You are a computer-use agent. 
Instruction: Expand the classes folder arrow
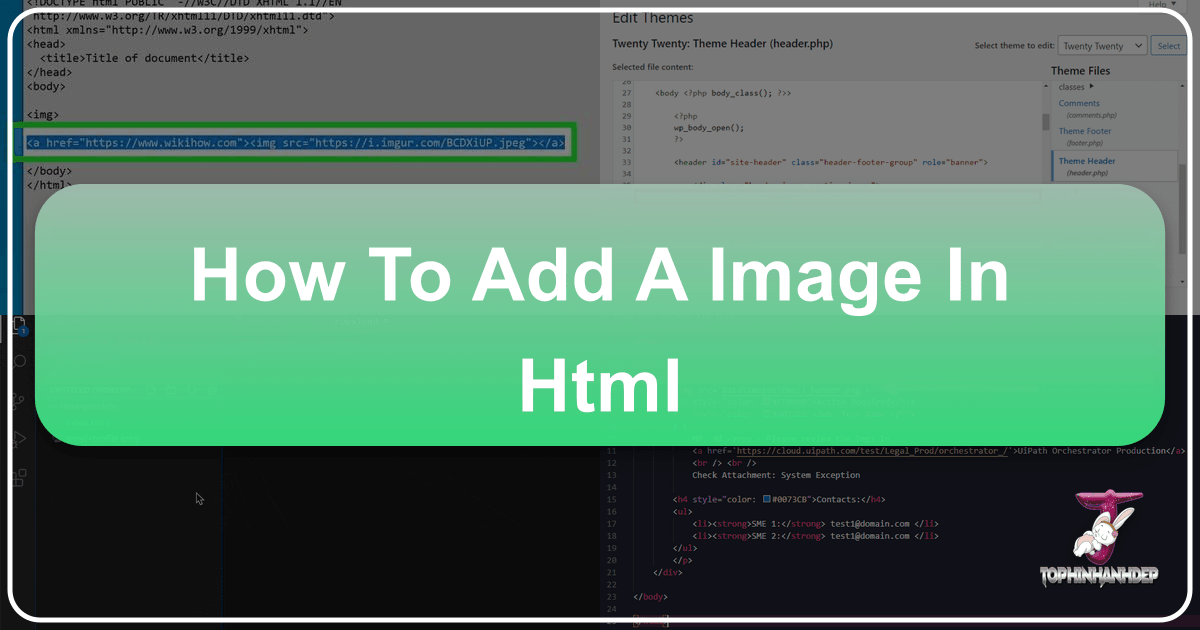[1091, 87]
